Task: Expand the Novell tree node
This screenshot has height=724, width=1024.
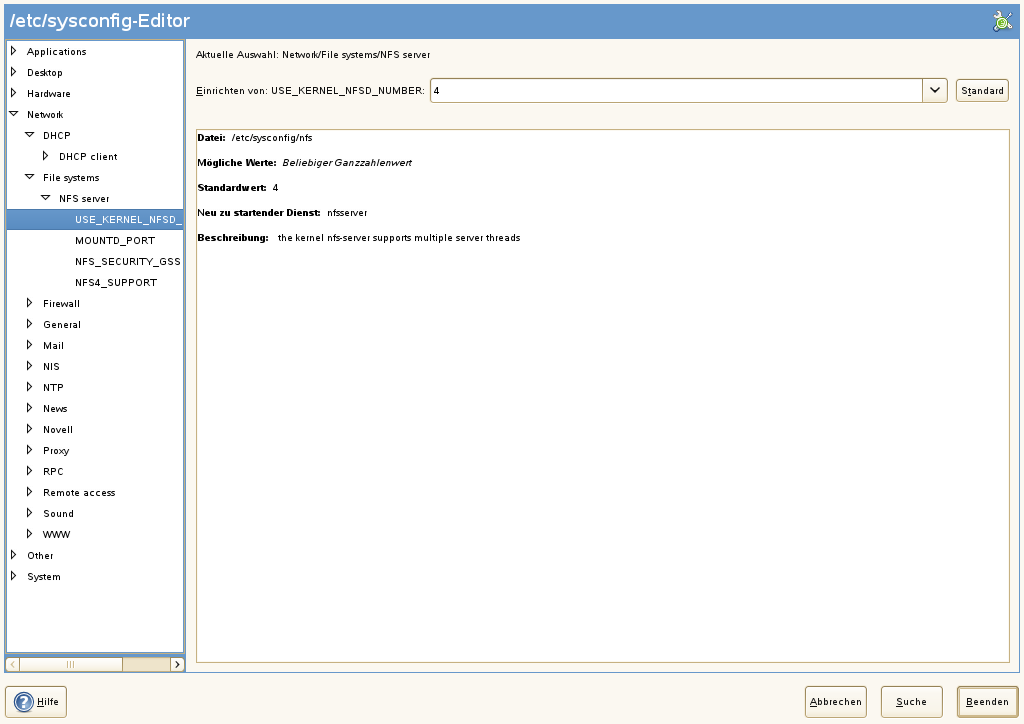Action: pyautogui.click(x=29, y=429)
